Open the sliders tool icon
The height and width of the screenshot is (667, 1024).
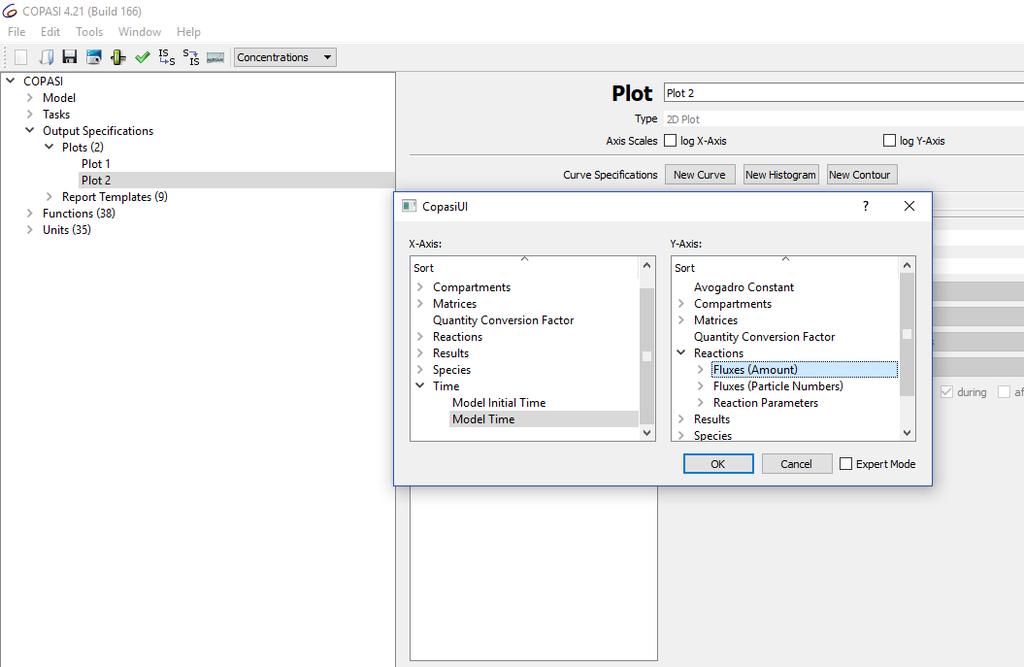[118, 57]
